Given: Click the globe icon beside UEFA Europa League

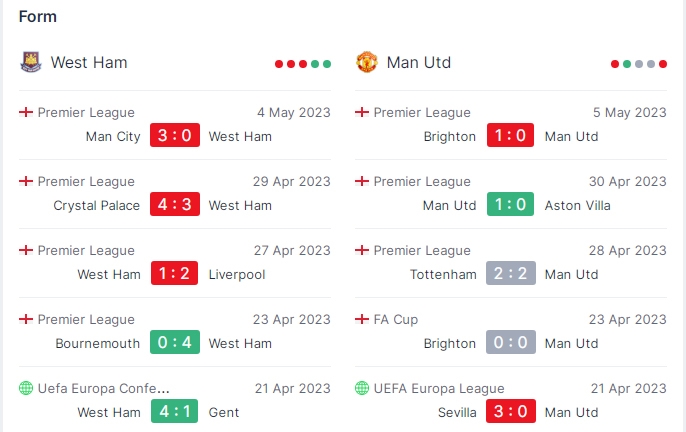Looking at the screenshot, I should [362, 388].
